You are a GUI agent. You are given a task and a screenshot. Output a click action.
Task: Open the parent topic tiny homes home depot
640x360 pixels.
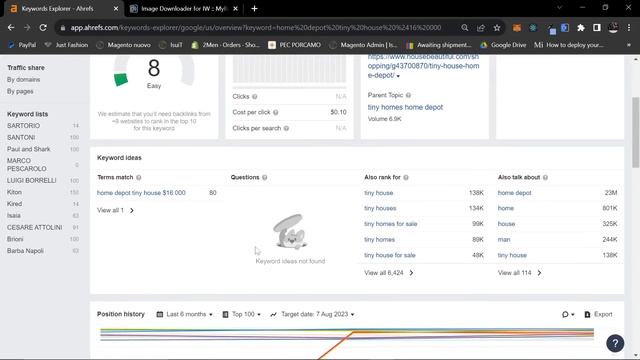[405, 107]
